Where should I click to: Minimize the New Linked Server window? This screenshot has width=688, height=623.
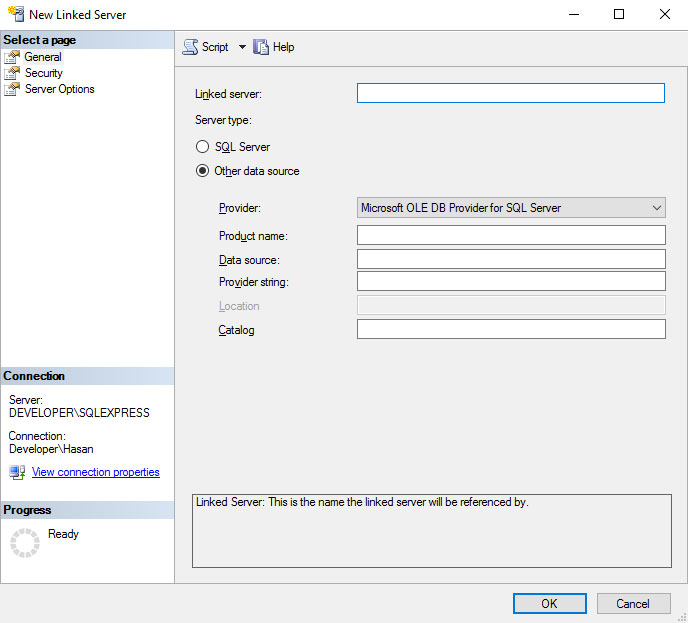[574, 14]
